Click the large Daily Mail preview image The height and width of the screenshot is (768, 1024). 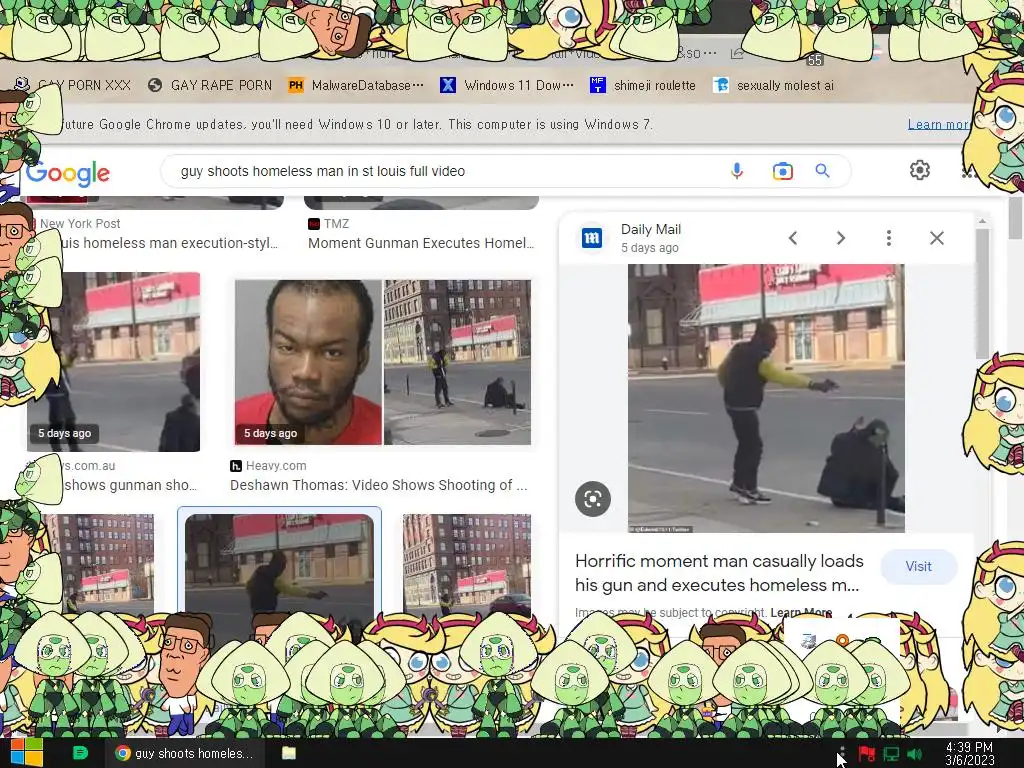click(x=766, y=398)
